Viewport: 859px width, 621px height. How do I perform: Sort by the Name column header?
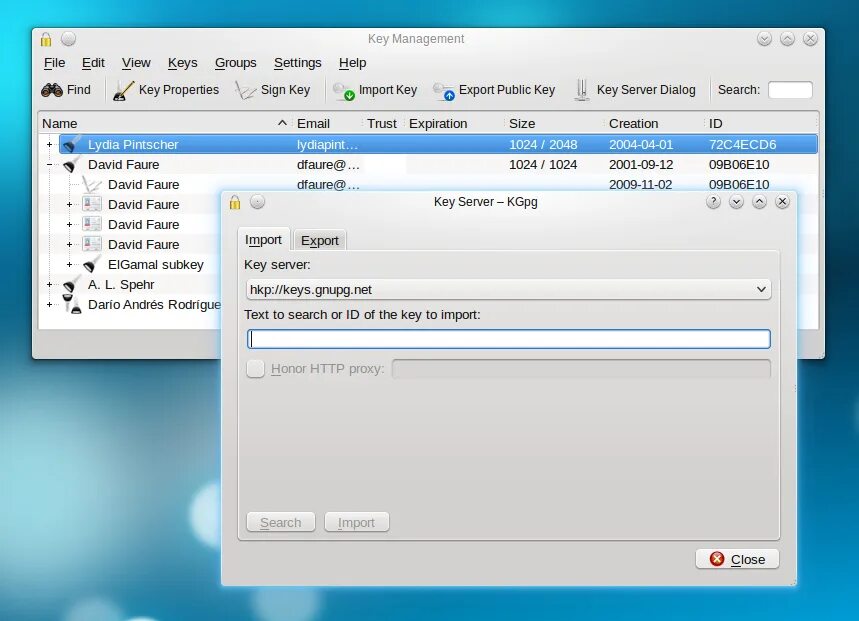(165, 124)
